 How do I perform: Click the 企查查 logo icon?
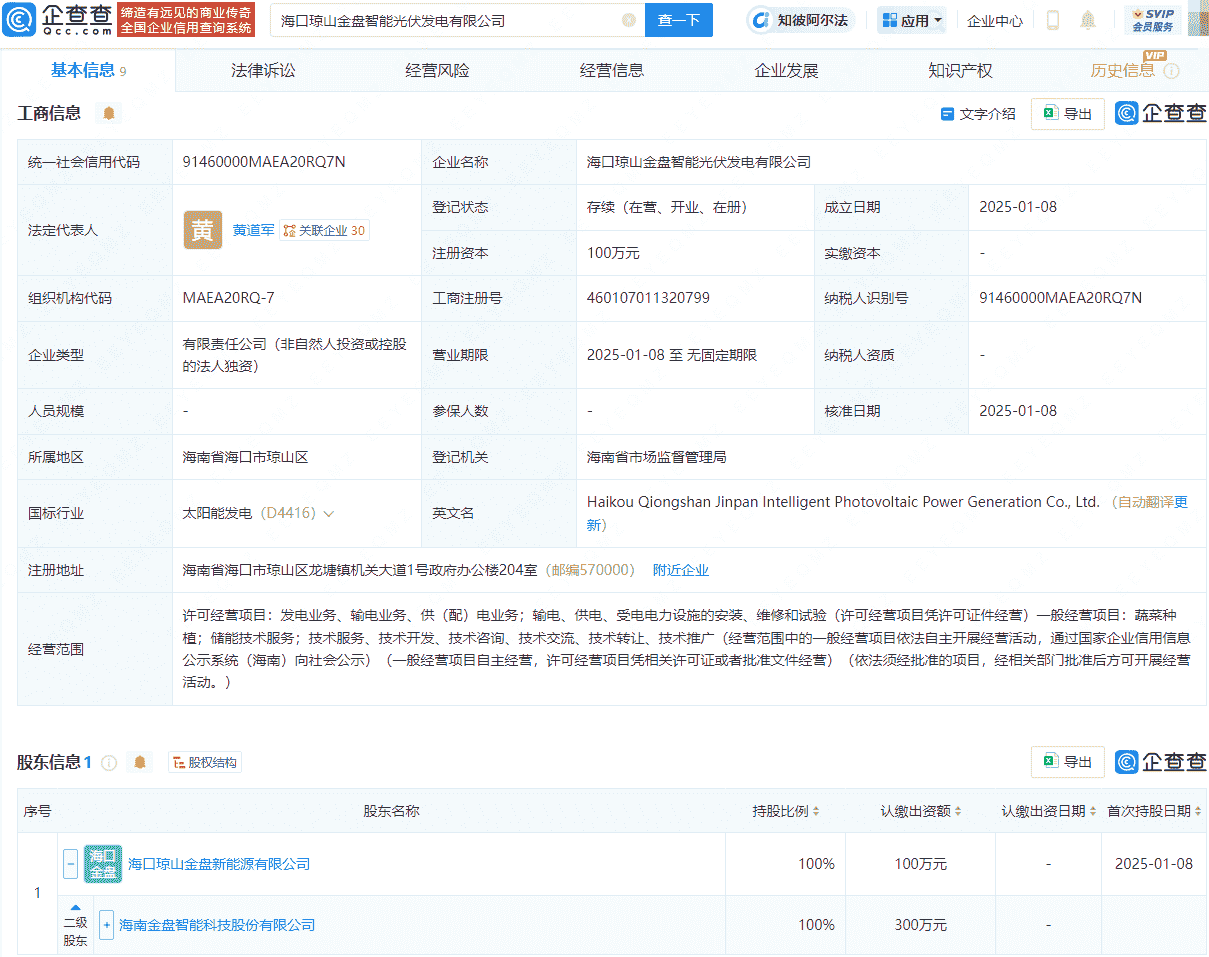(x=23, y=19)
